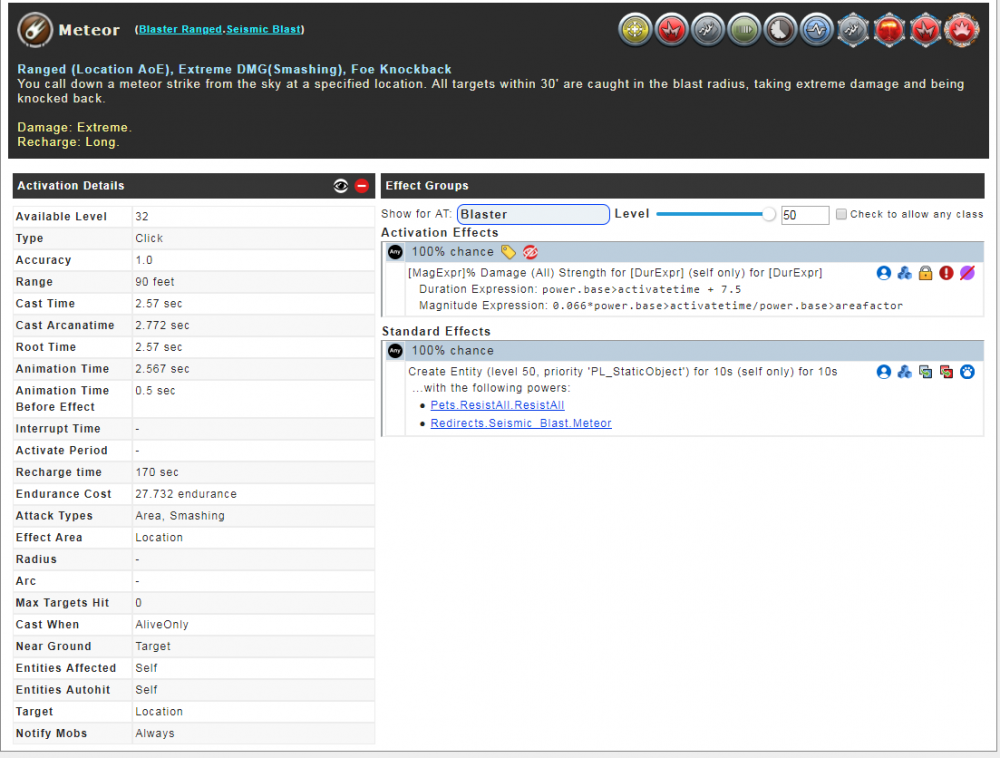Open the Seismic Blast powerset link
The image size is (1000, 758).
(x=264, y=30)
